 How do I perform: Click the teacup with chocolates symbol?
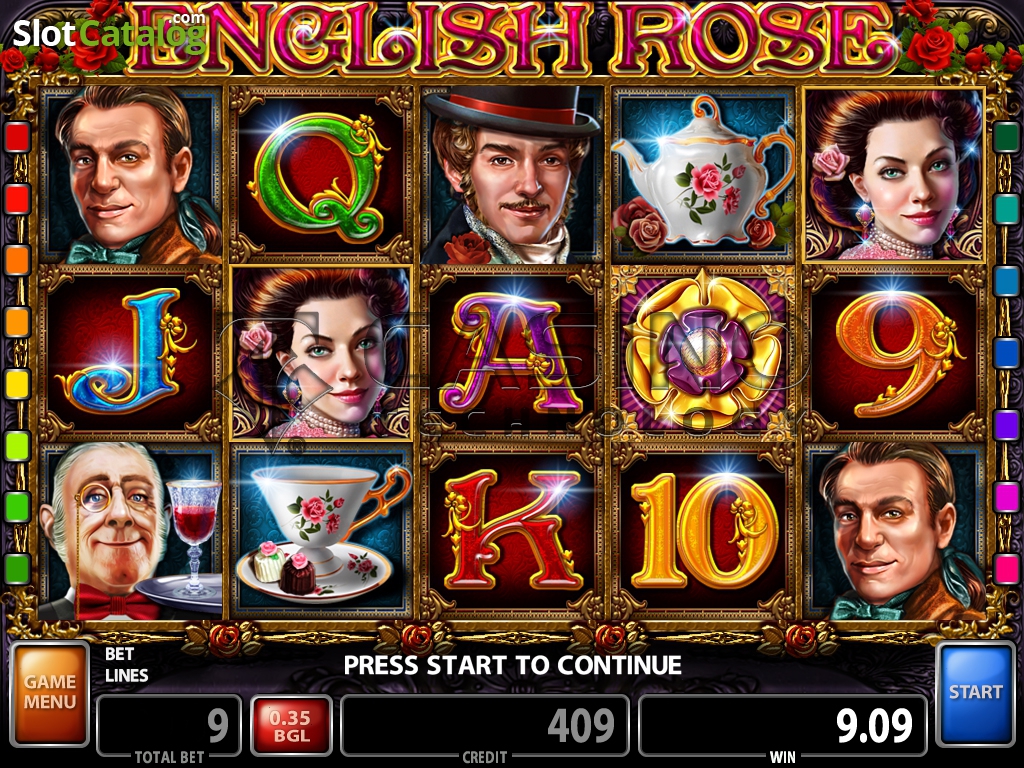[x=321, y=532]
